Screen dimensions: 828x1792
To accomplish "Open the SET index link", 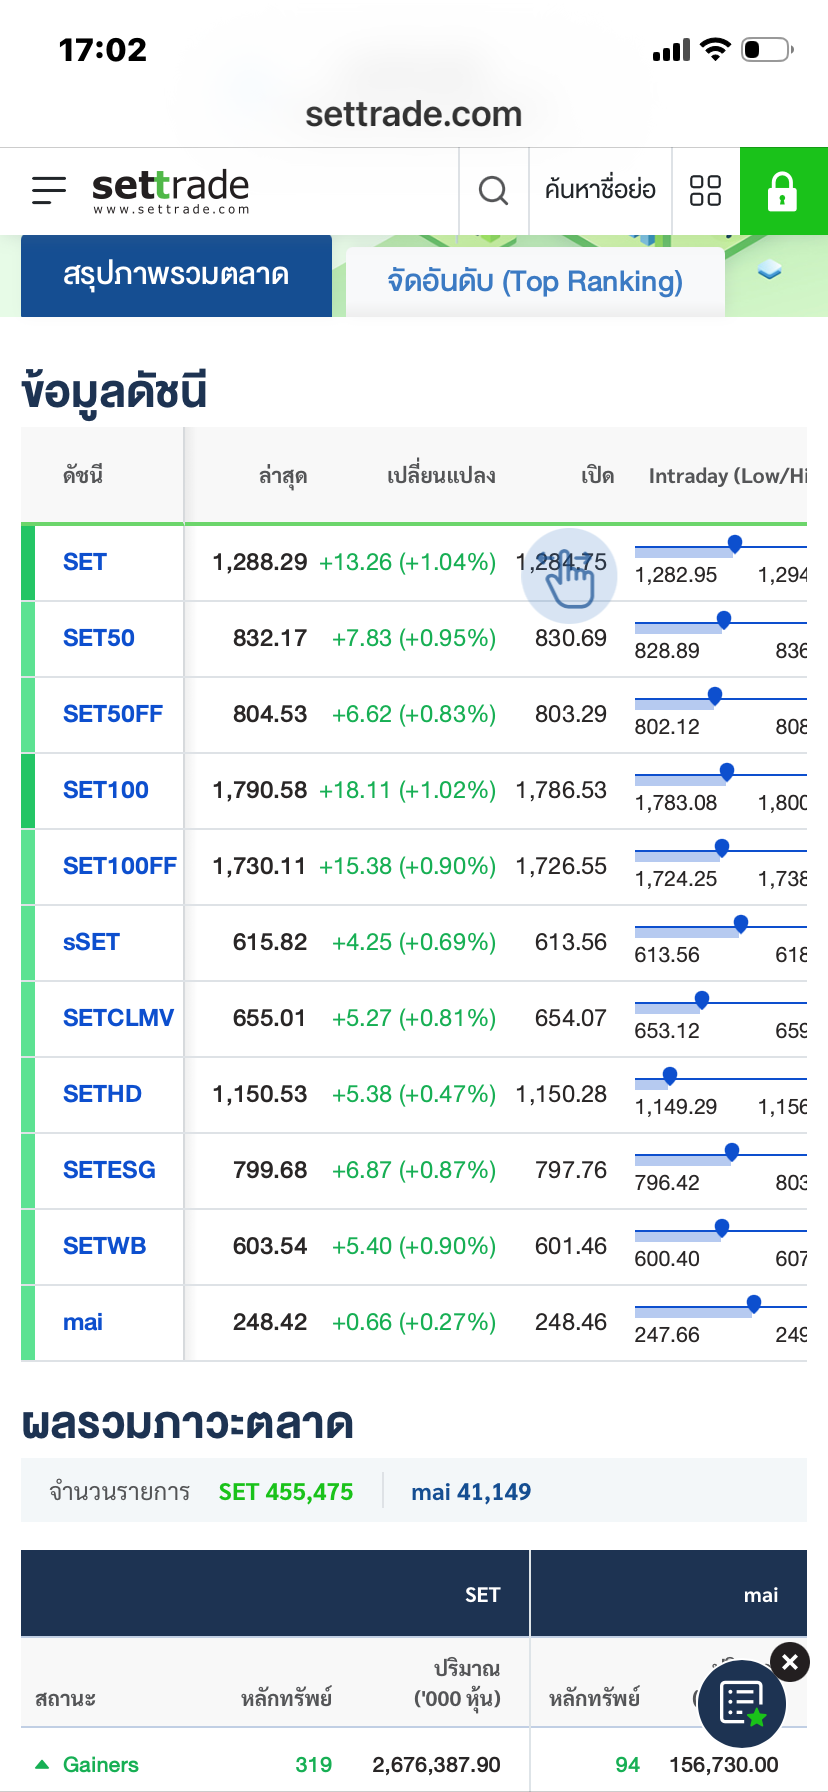I will pos(85,562).
